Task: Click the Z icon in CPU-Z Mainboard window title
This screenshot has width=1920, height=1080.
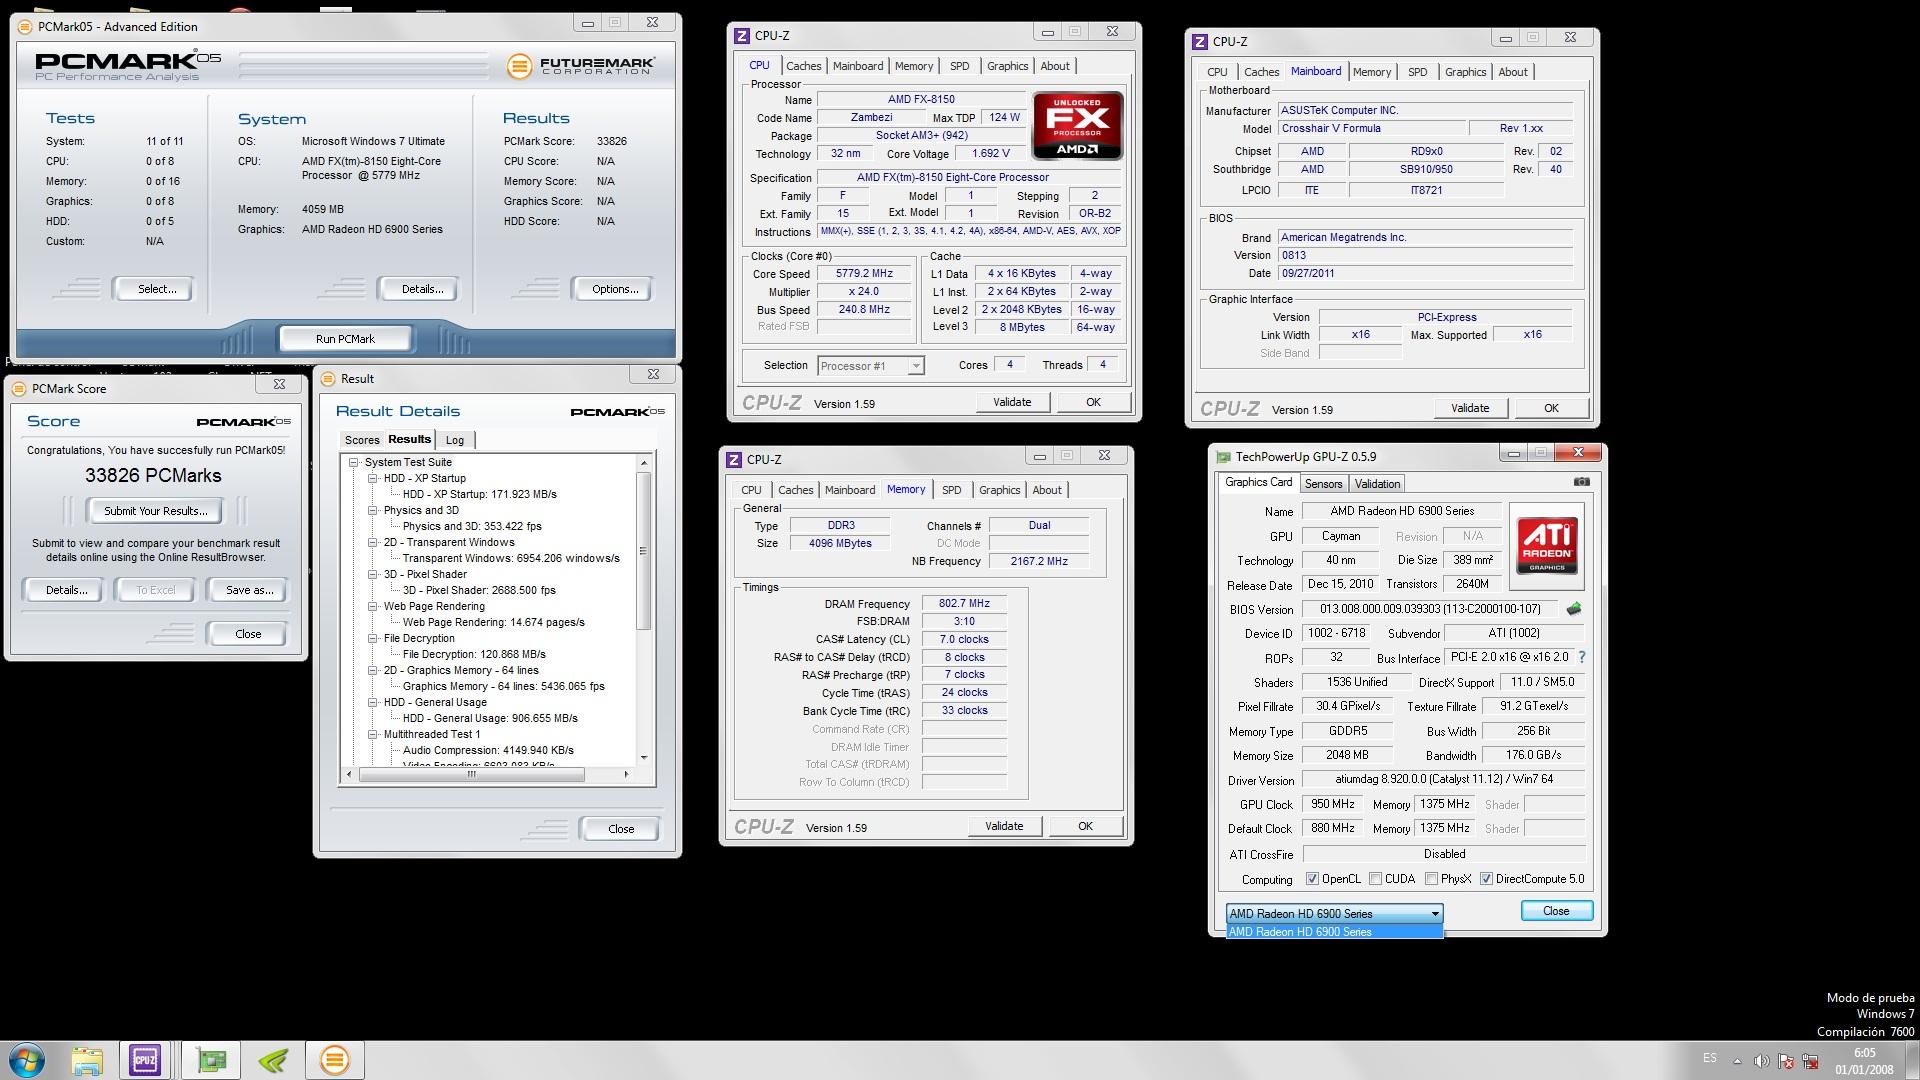Action: click(1200, 41)
